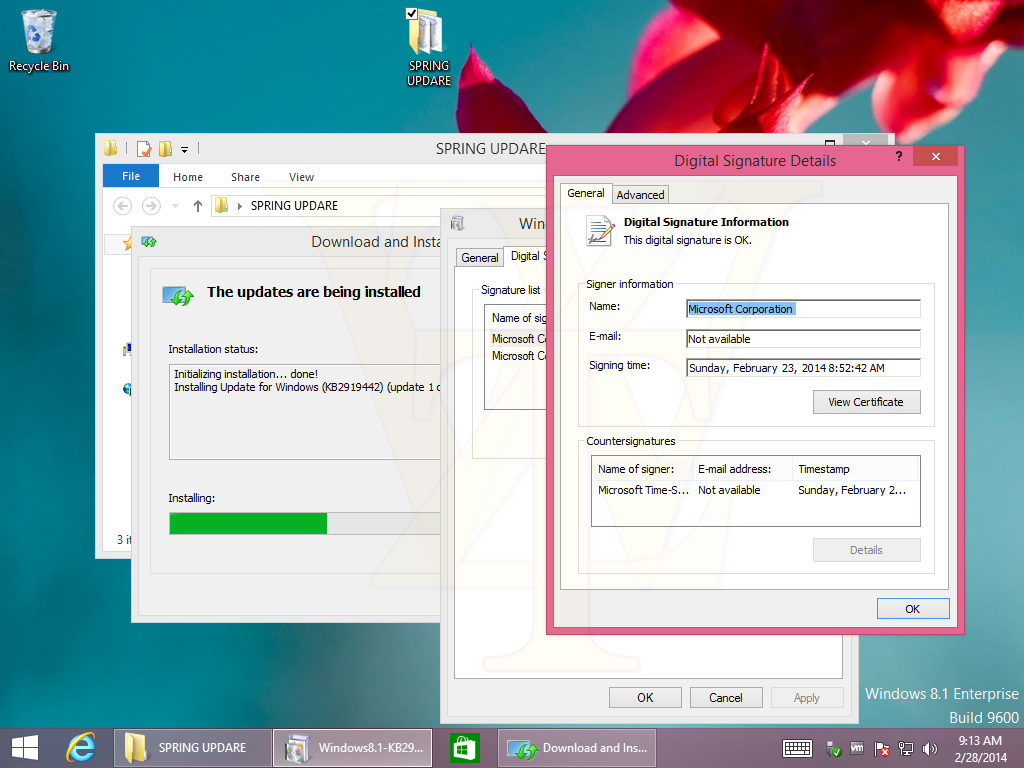
Task: Switch to SPRING UPDARE taskbar window
Action: pos(193,748)
